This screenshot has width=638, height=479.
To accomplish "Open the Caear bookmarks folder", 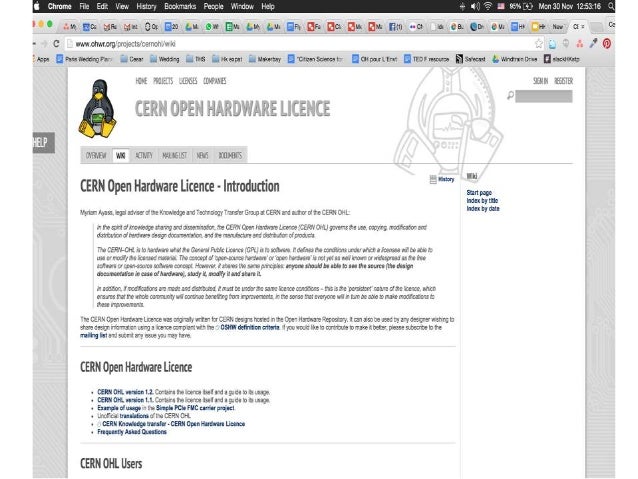I will click(132, 59).
